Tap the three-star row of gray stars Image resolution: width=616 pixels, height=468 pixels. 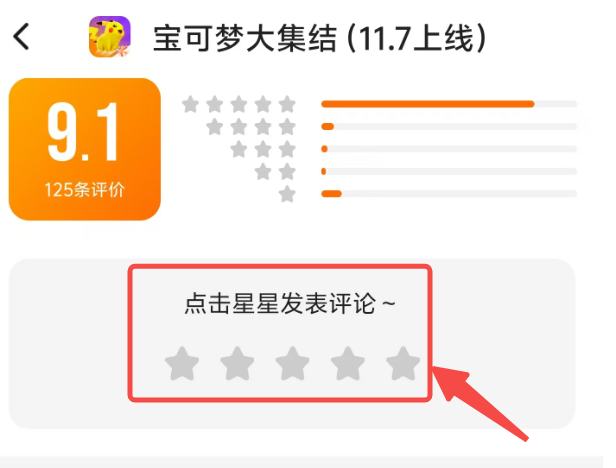point(263,149)
